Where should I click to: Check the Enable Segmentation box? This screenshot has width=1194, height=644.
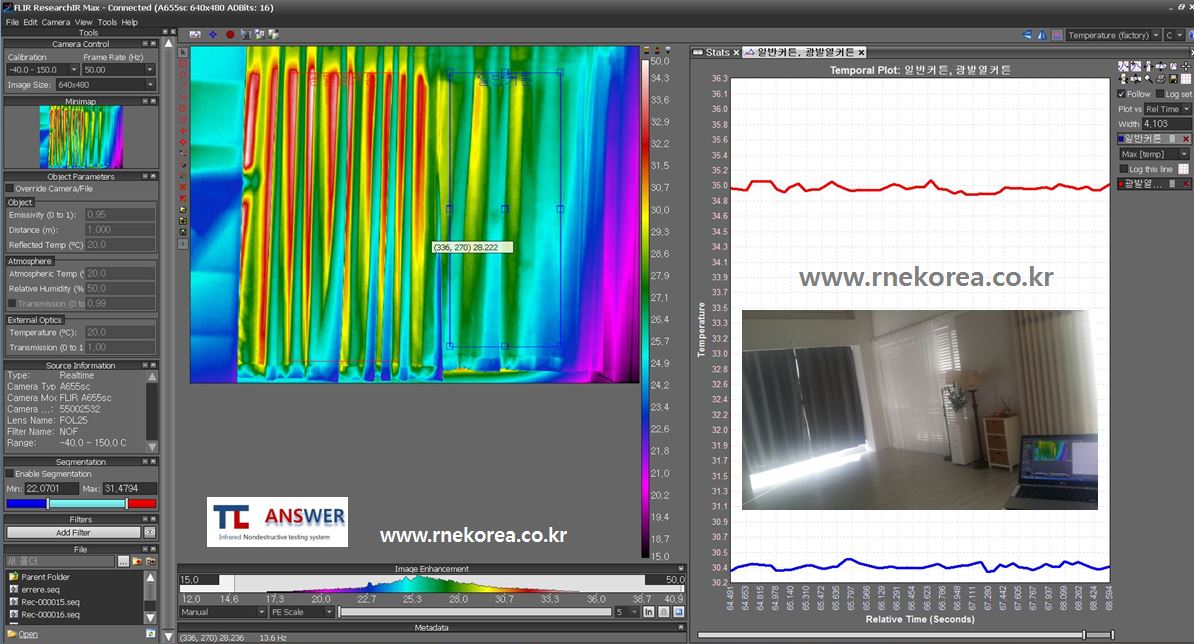click(x=10, y=473)
